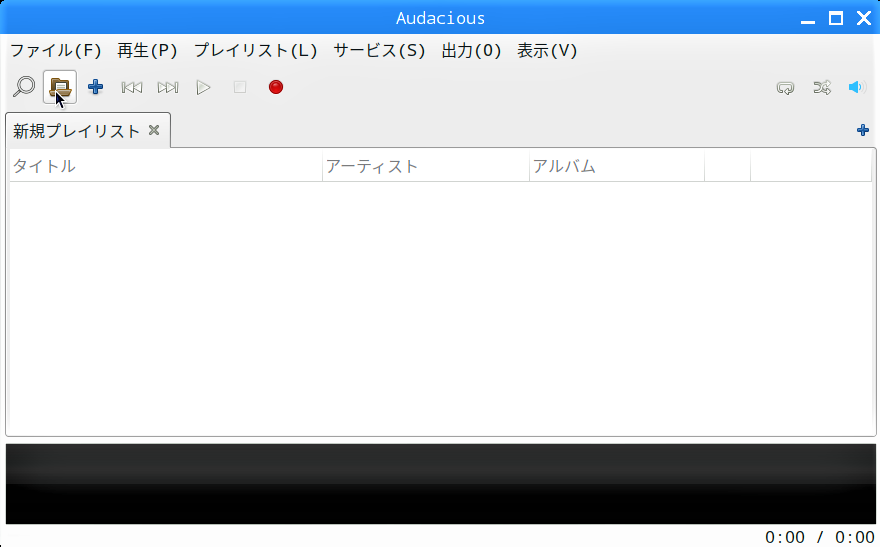The width and height of the screenshot is (880, 547).
Task: Click the open files folder icon
Action: [60, 87]
